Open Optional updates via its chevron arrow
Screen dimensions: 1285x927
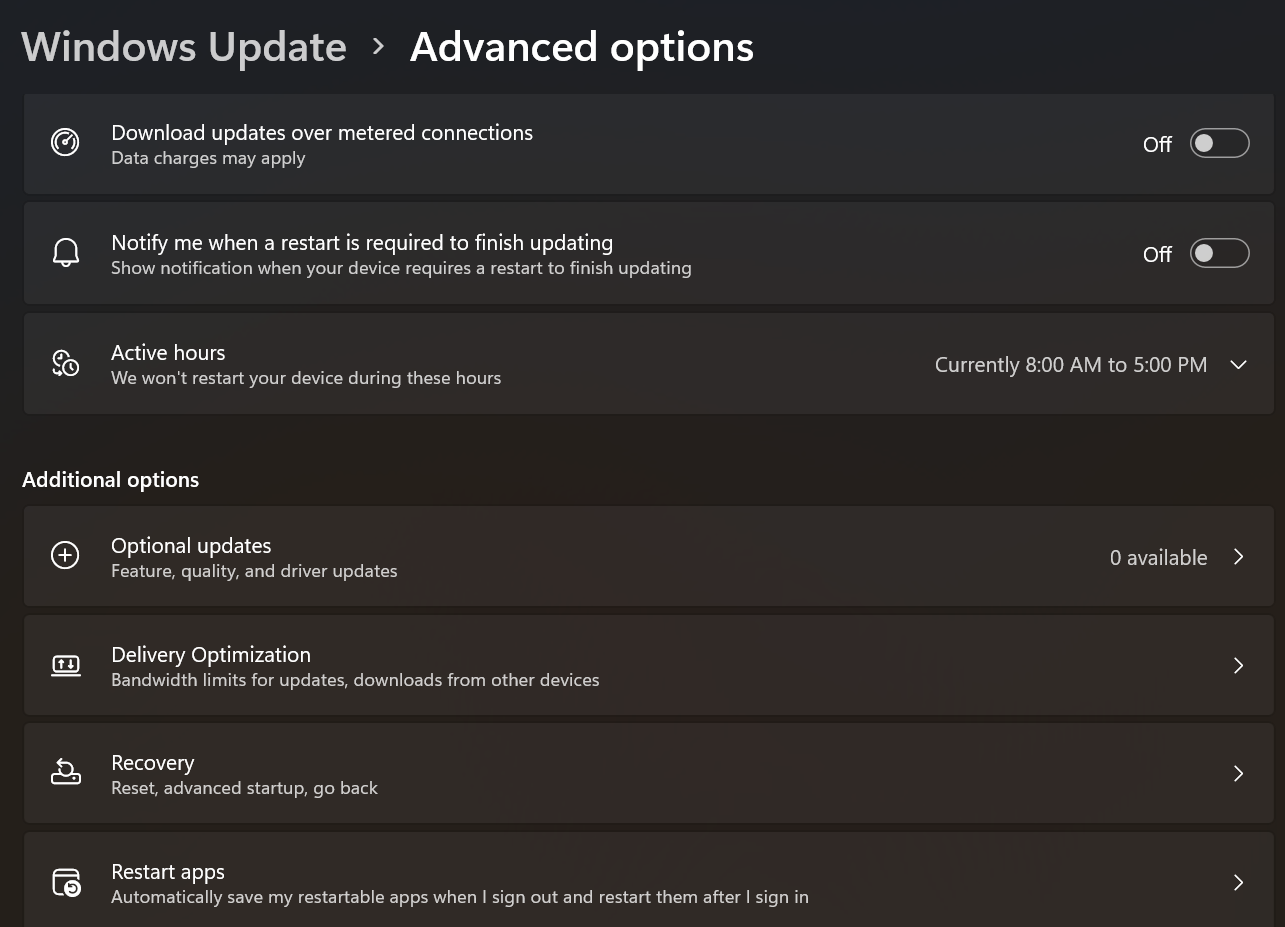(1238, 557)
